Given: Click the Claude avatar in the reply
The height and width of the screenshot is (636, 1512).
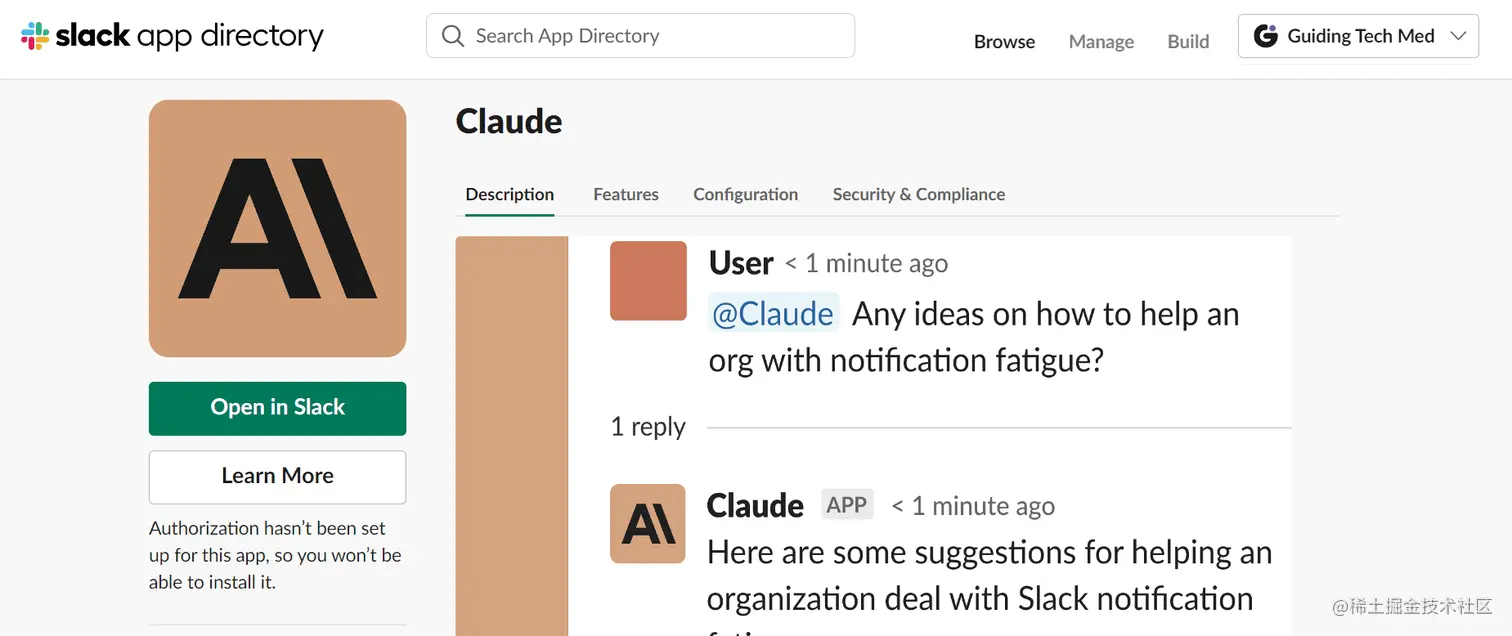Looking at the screenshot, I should (x=648, y=524).
